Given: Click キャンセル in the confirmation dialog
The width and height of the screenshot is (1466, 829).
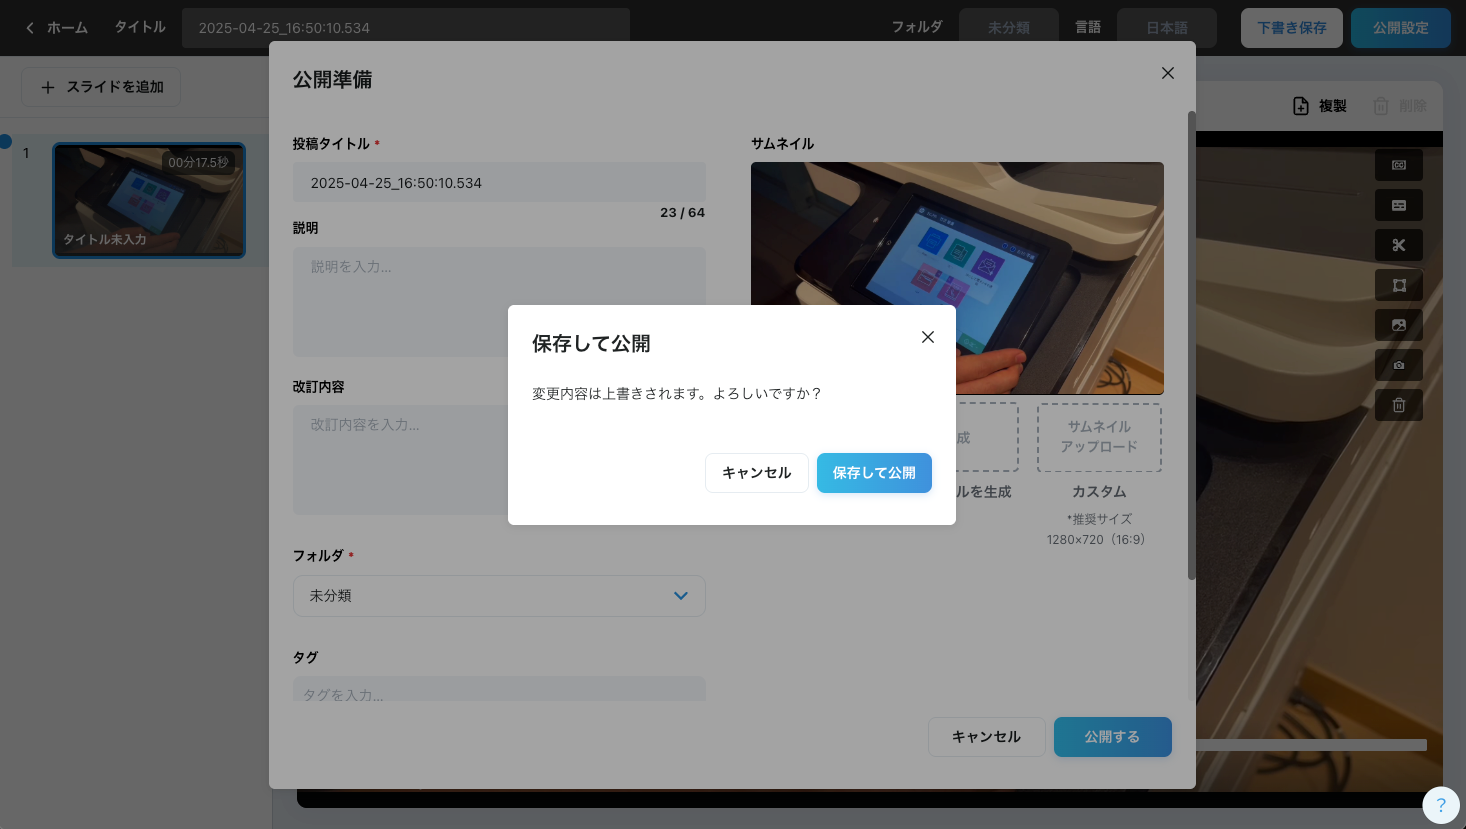Looking at the screenshot, I should pos(757,473).
